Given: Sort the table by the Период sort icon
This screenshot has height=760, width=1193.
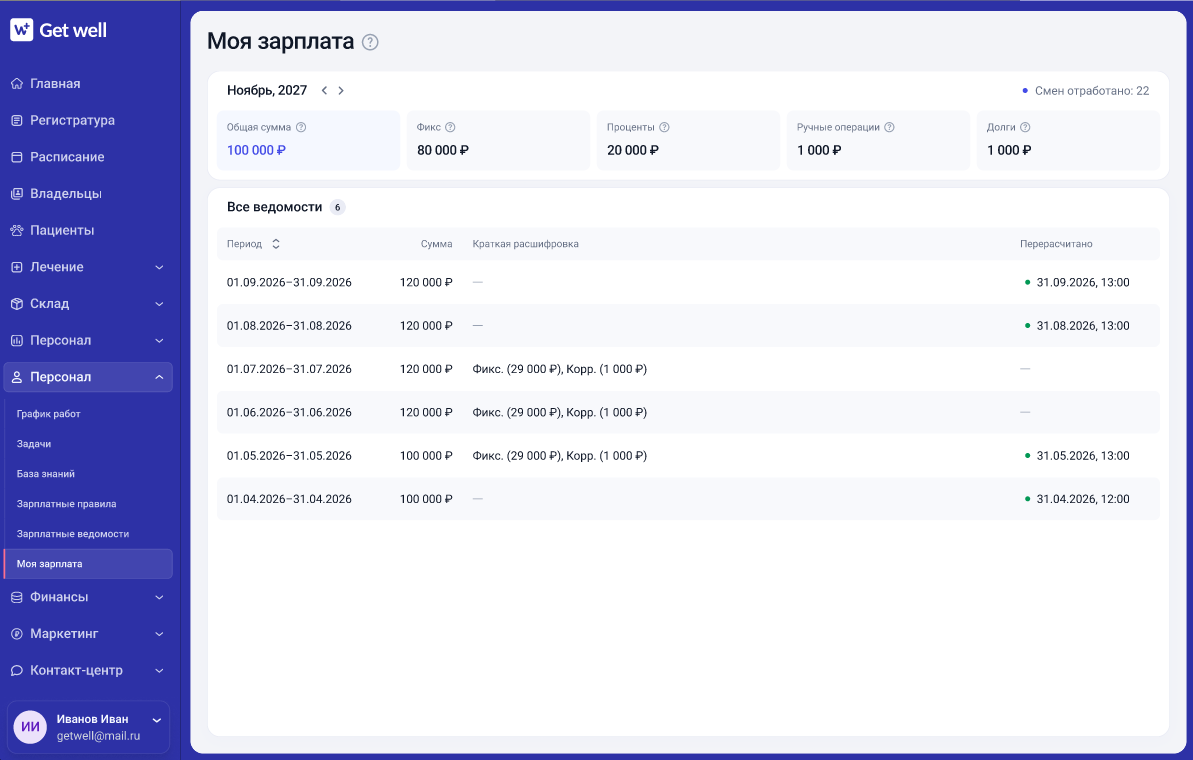Looking at the screenshot, I should click(x=276, y=244).
